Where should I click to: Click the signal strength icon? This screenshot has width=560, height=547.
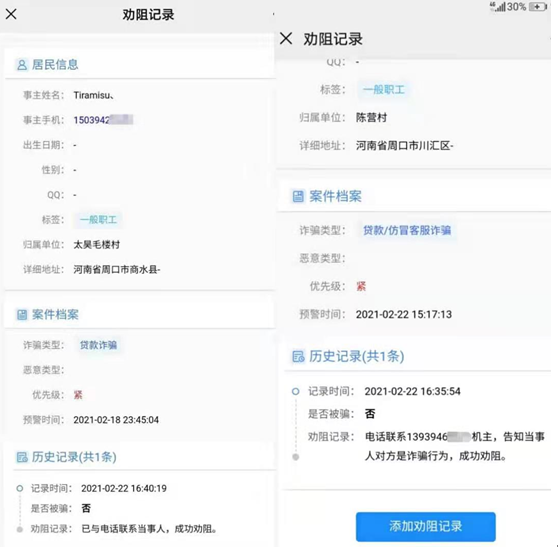click(x=498, y=6)
